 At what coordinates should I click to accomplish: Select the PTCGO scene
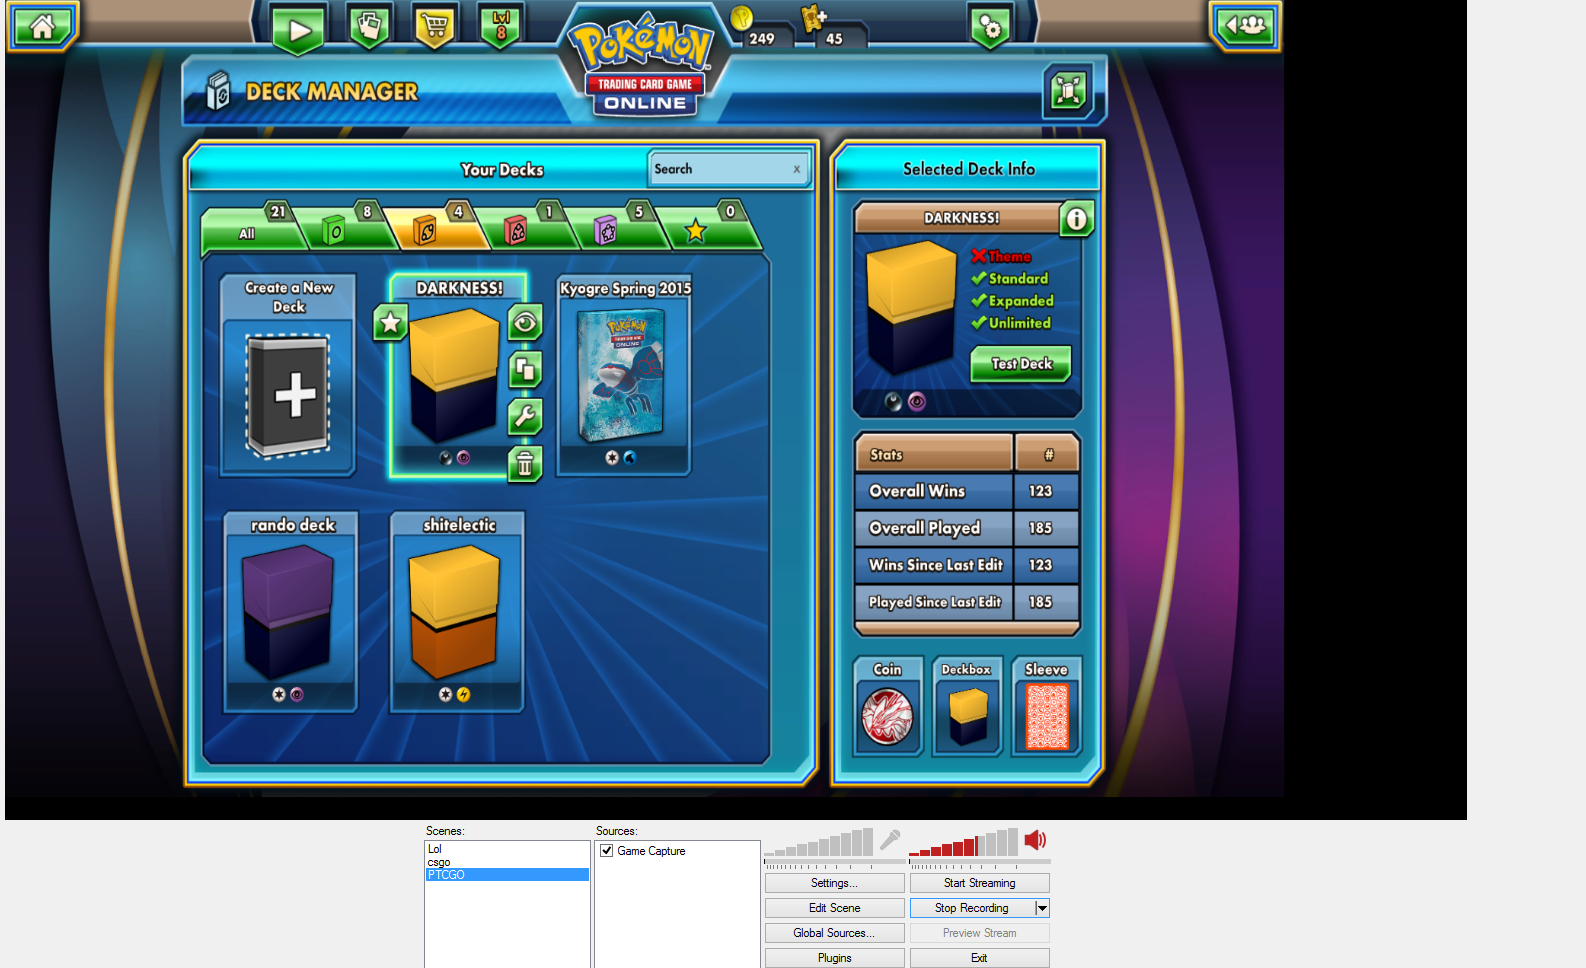point(507,875)
